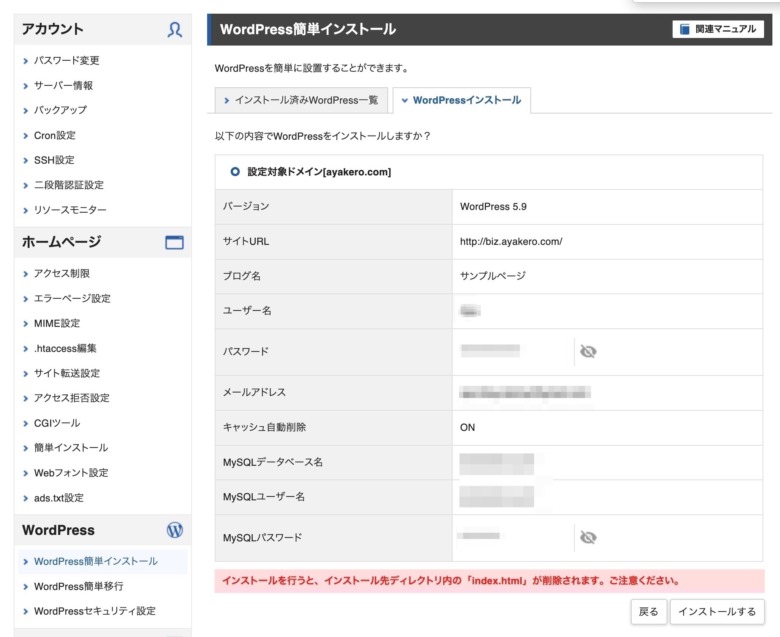Screen dimensions: 780x637
Task: Open WordPressセキュリティ設定
Action: click(x=95, y=611)
